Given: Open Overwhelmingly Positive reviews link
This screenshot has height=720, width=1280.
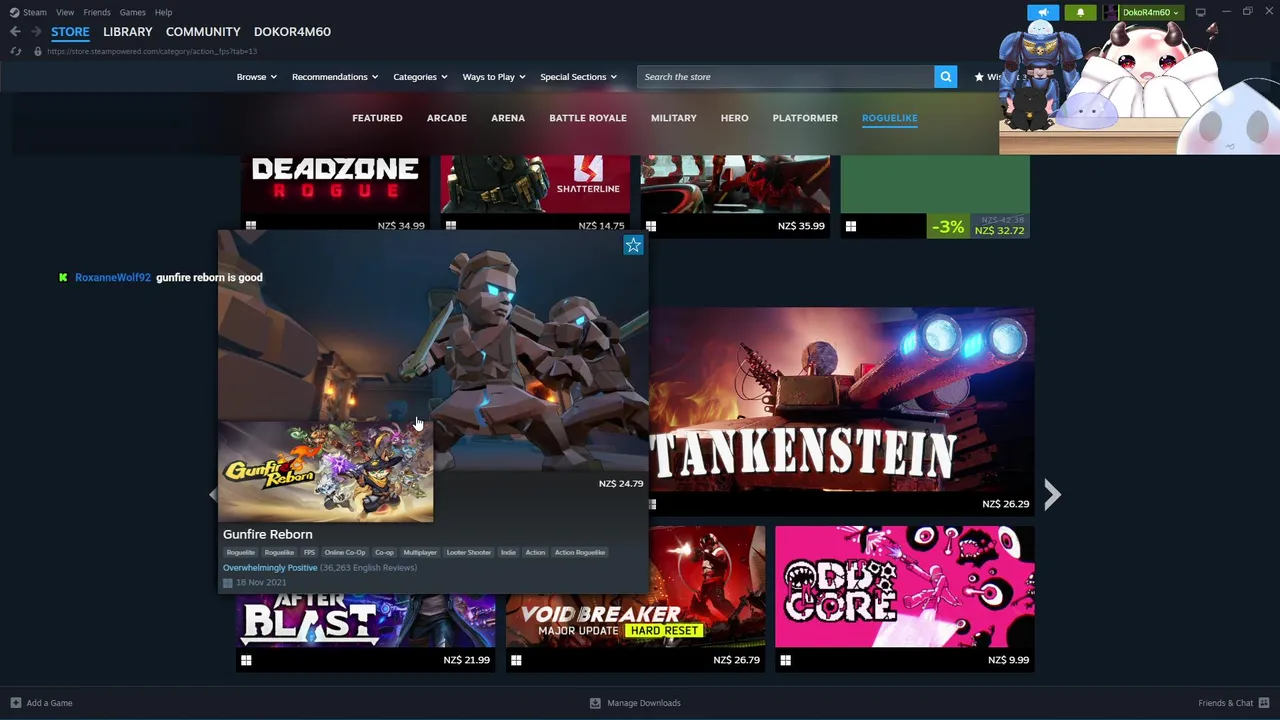Looking at the screenshot, I should [270, 568].
